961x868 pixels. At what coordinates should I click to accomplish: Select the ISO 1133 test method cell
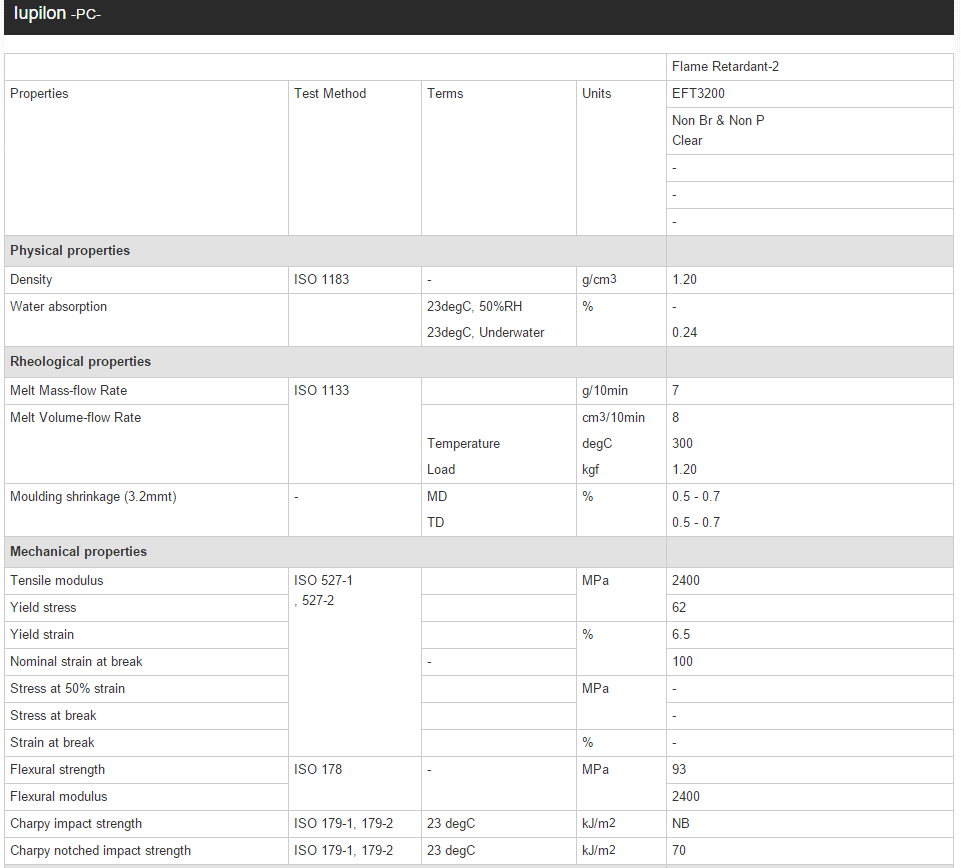tap(321, 391)
